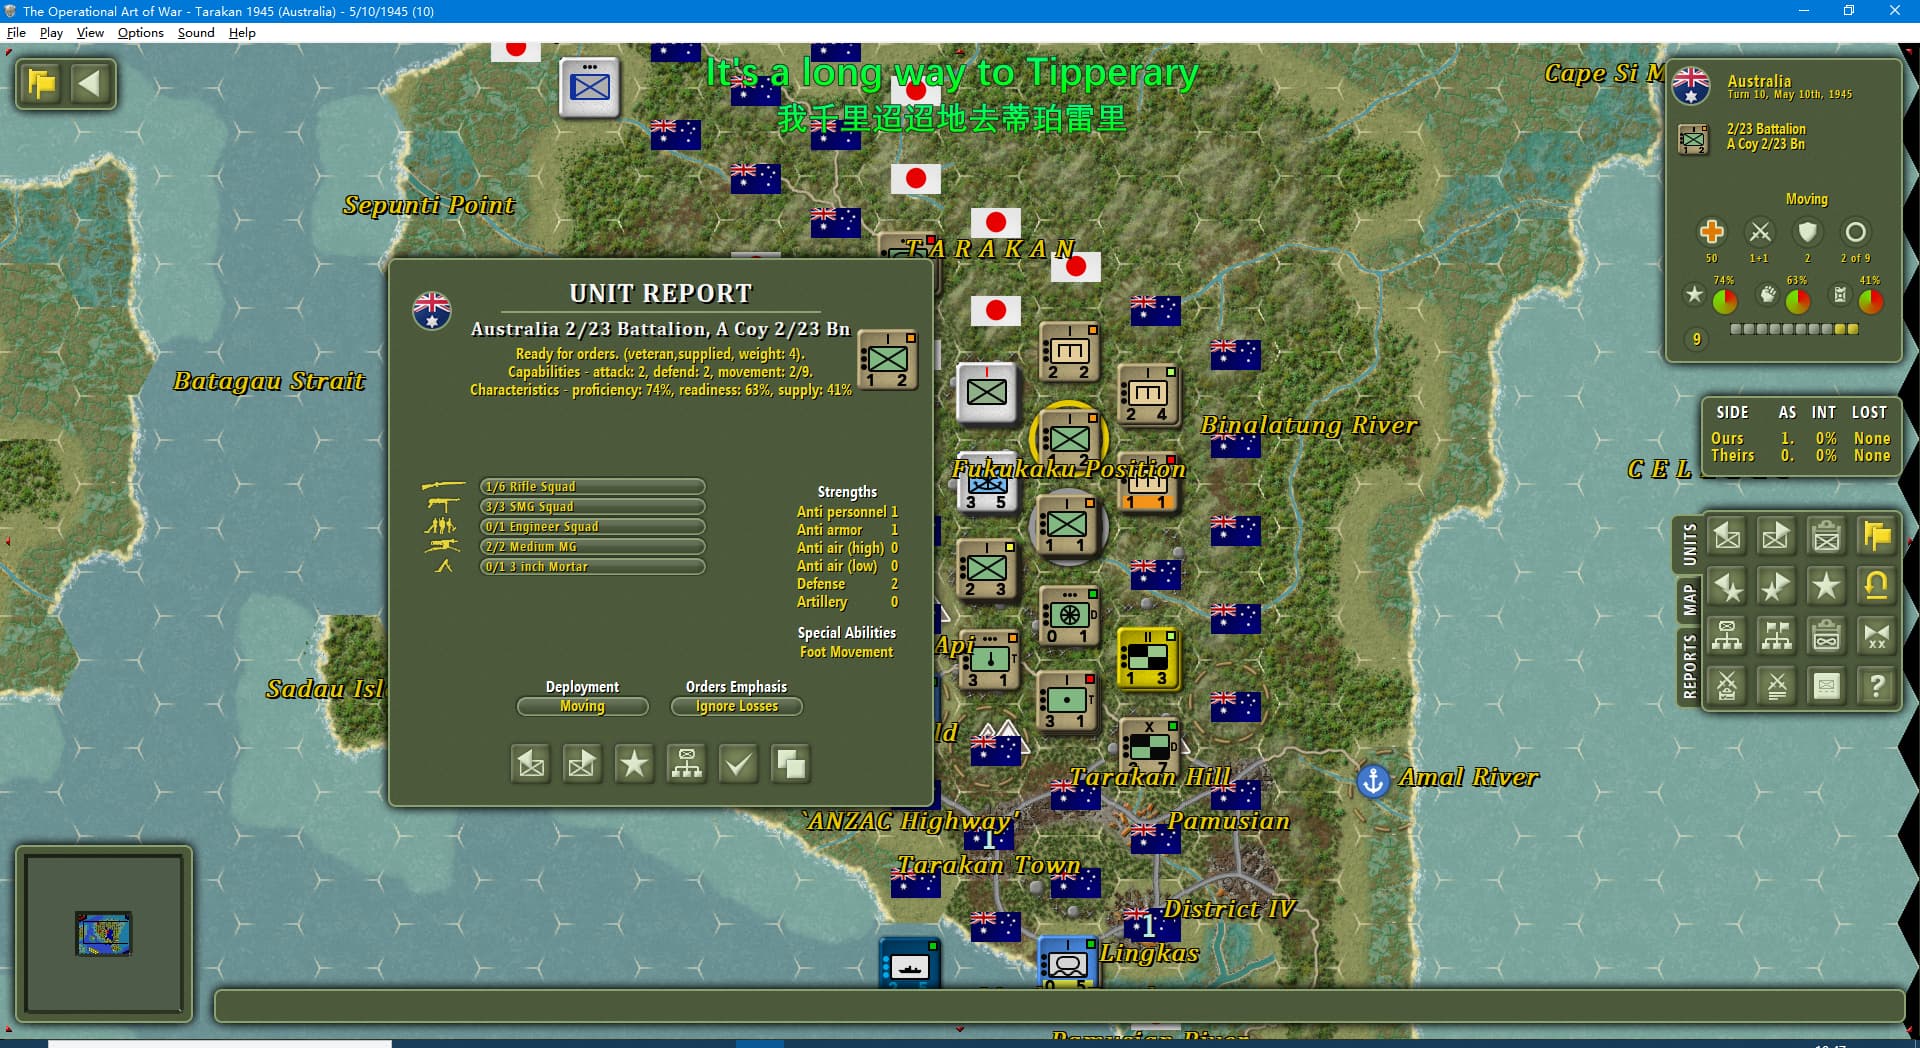Open the Orders Emphasis 'Ignore Losses' selector

pyautogui.click(x=736, y=706)
